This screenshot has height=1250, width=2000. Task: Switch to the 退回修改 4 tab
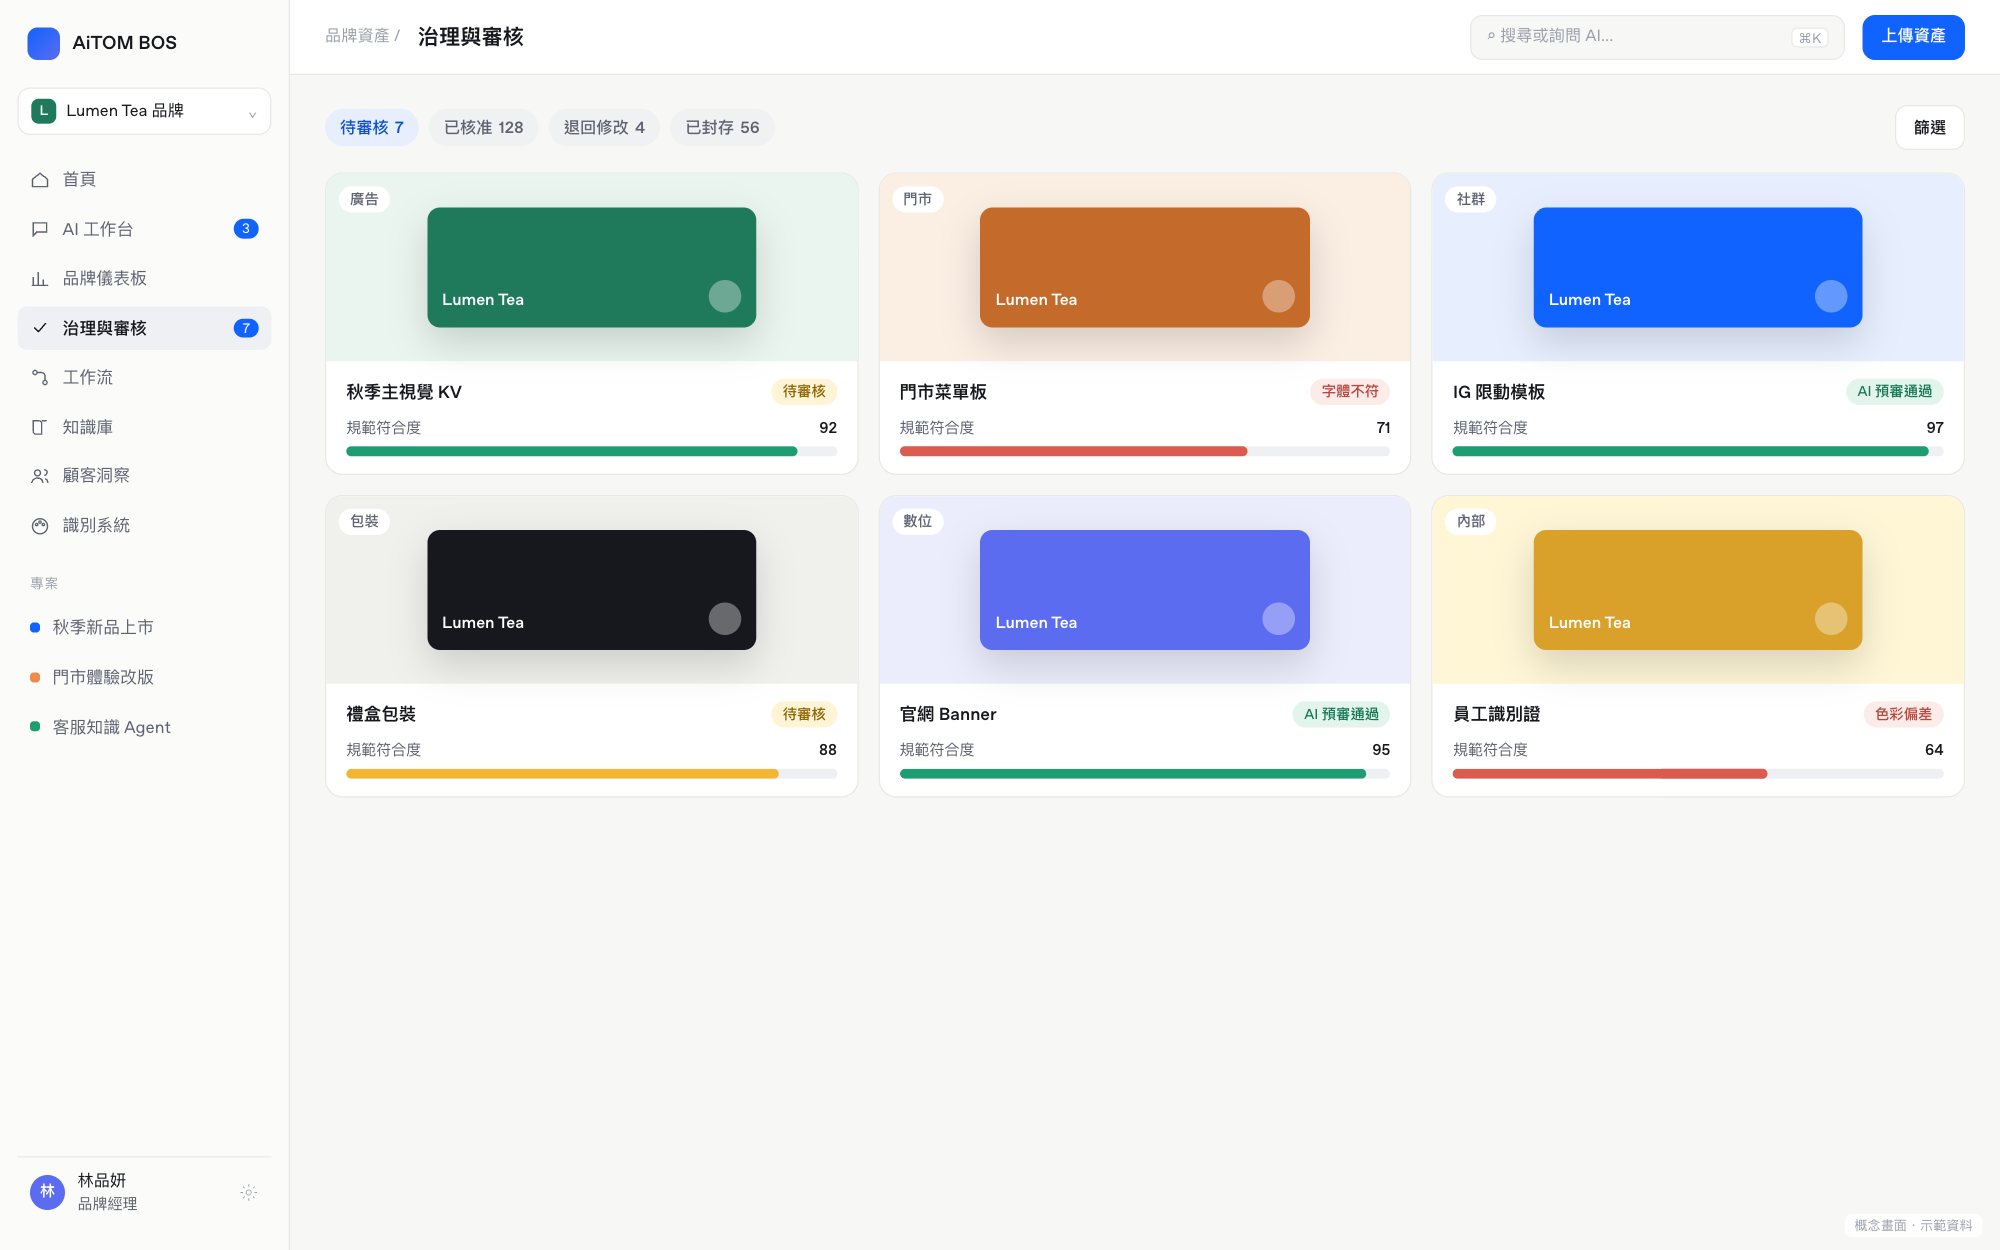coord(604,127)
